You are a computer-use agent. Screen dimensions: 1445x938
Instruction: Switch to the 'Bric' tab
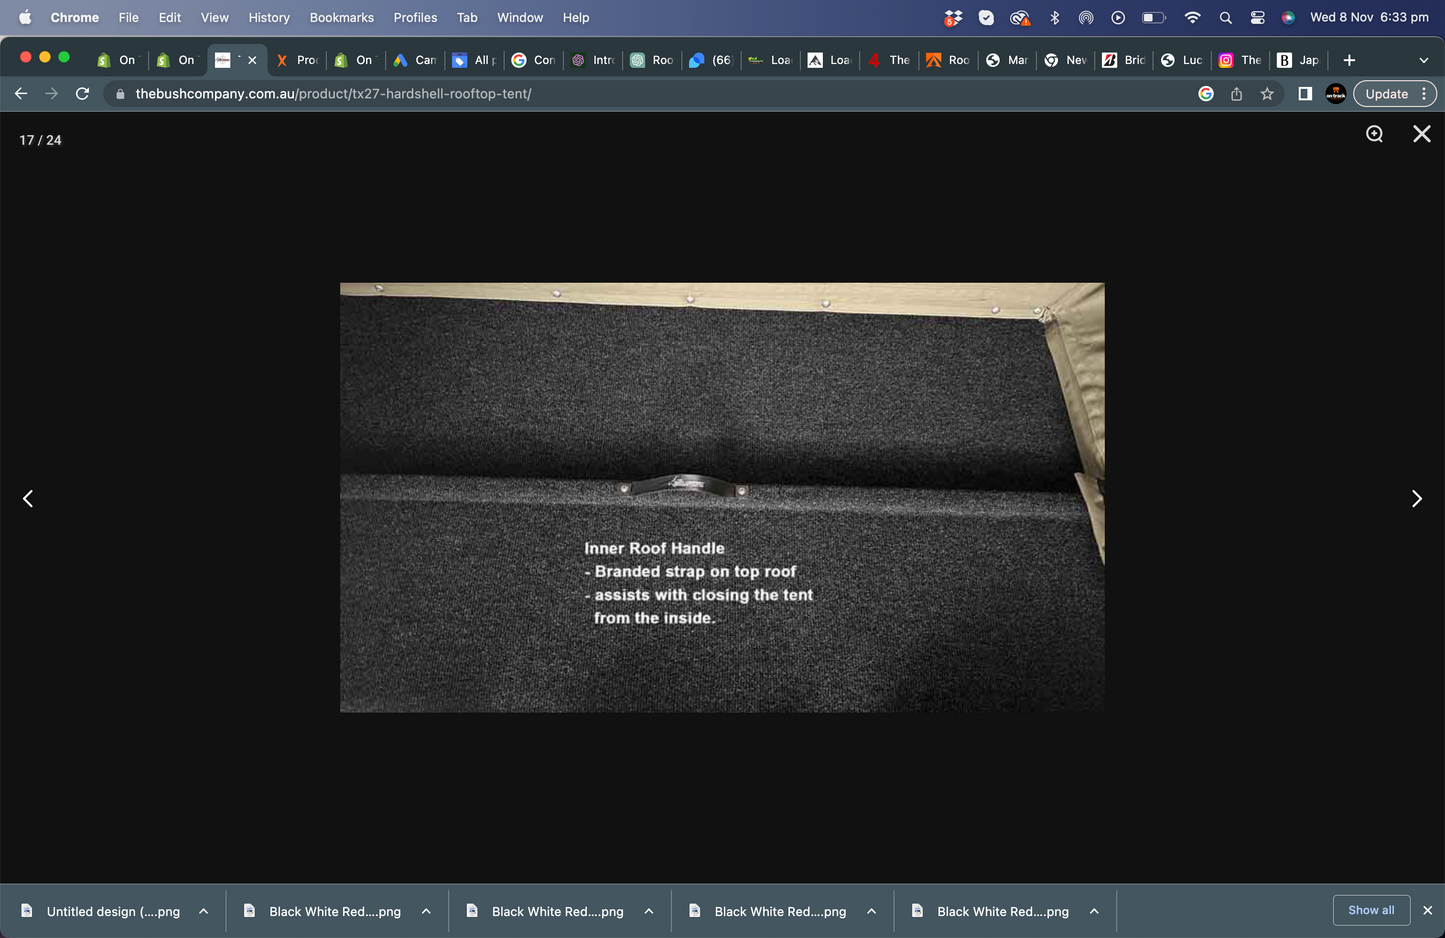[1123, 60]
